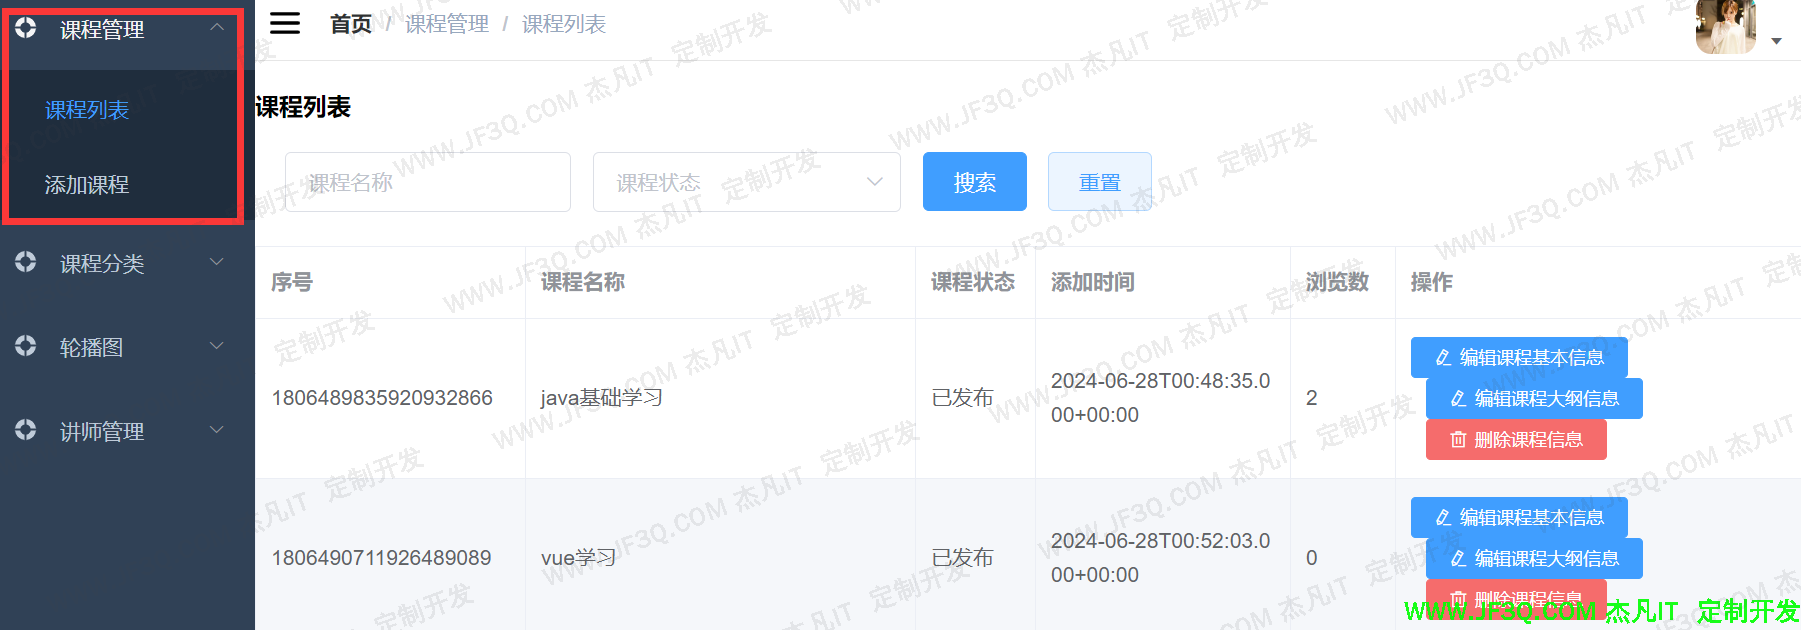
Task: Collapse the 课程管理 menu chevron
Action: click(x=217, y=28)
